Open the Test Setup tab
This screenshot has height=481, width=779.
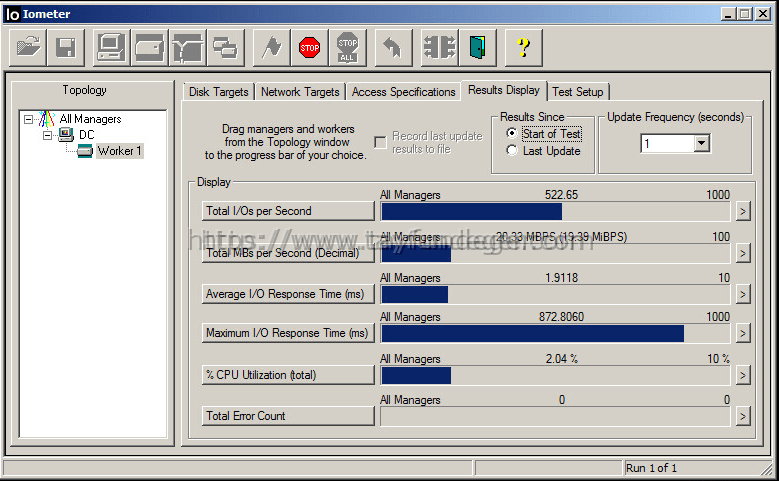click(577, 92)
